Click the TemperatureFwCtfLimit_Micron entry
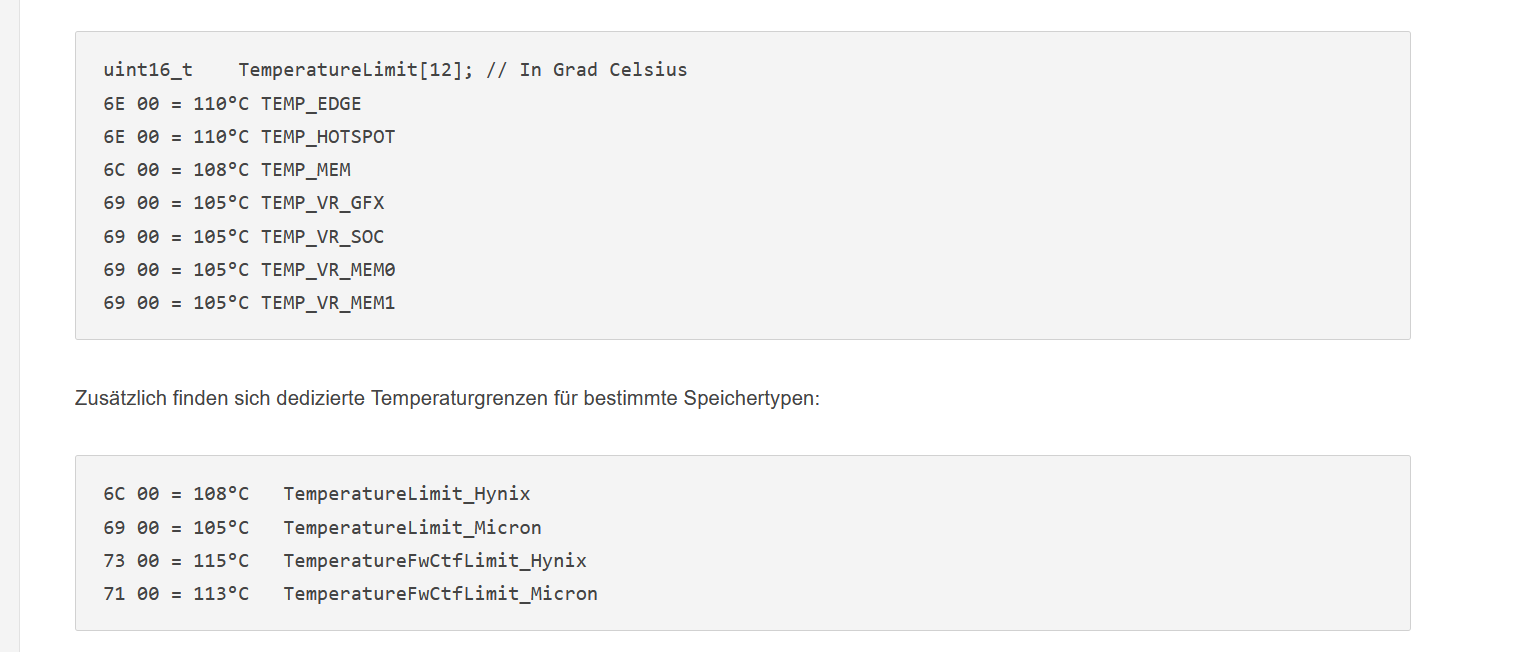1540x652 pixels. (440, 593)
